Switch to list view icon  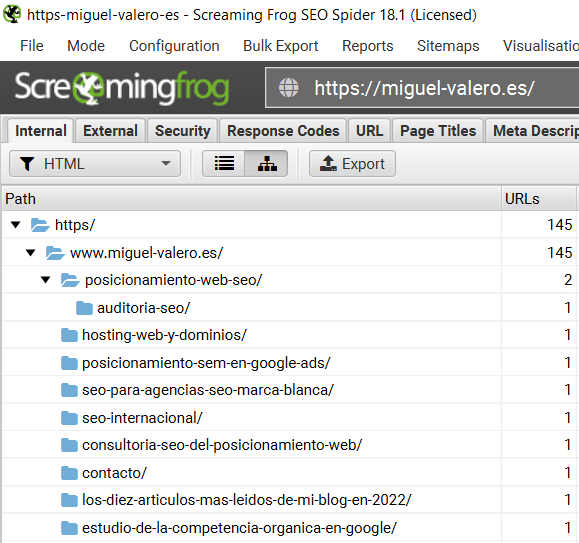click(224, 164)
